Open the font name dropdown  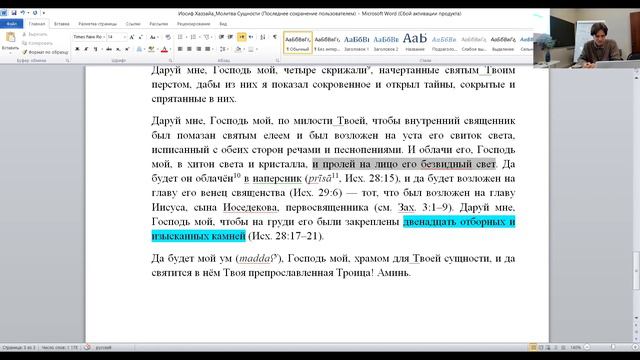pos(104,37)
